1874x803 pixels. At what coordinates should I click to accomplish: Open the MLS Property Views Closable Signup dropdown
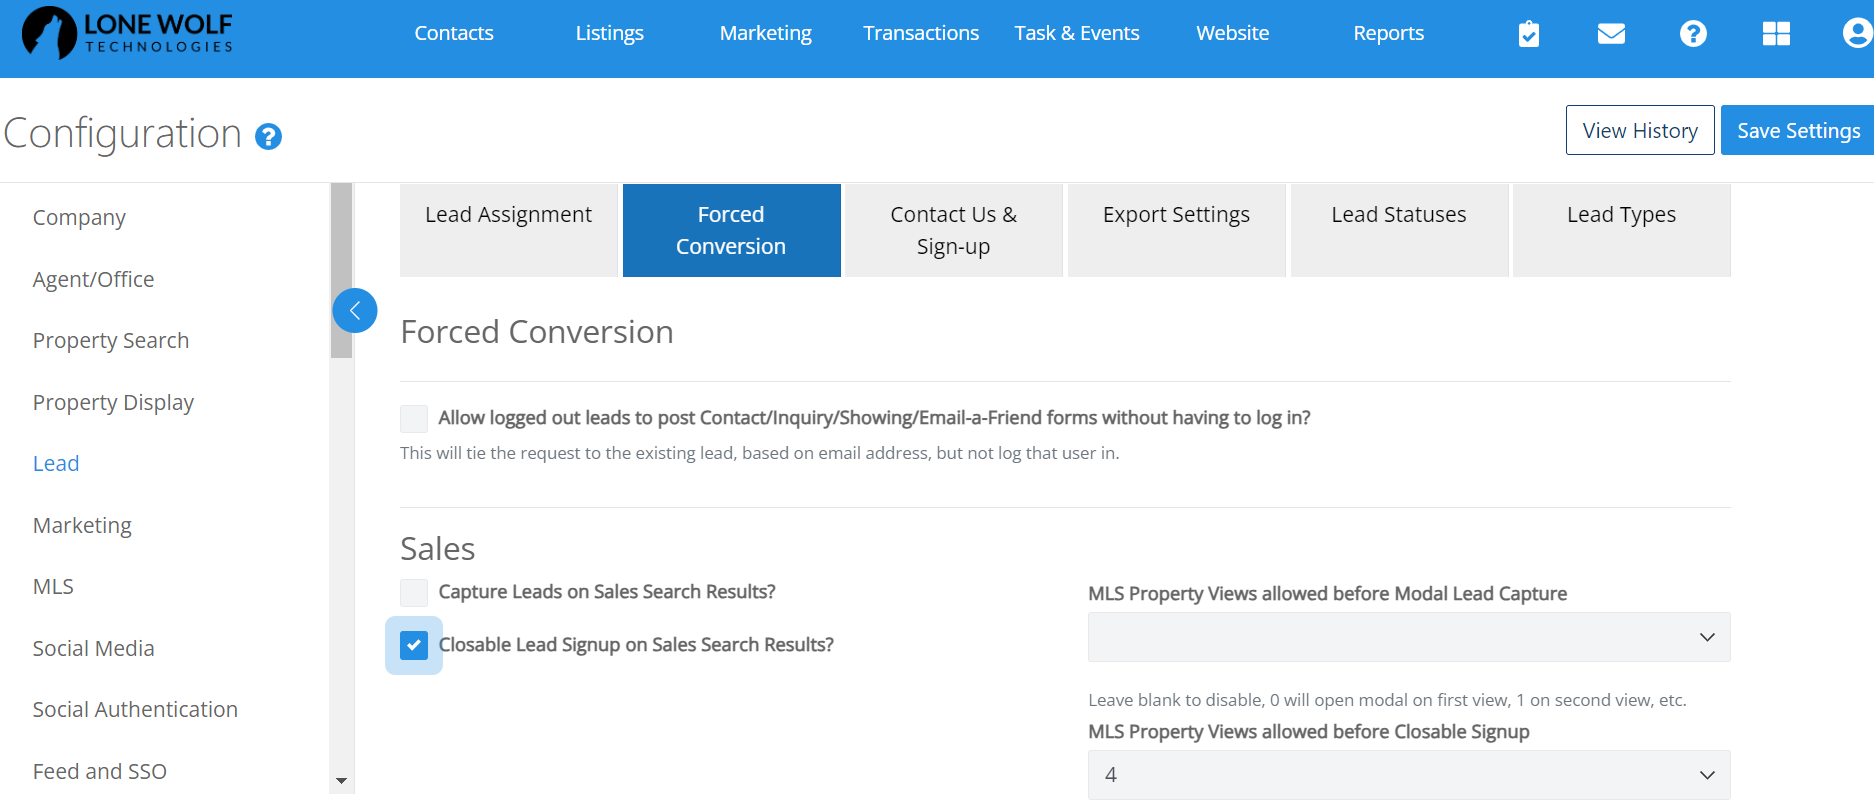click(1407, 774)
